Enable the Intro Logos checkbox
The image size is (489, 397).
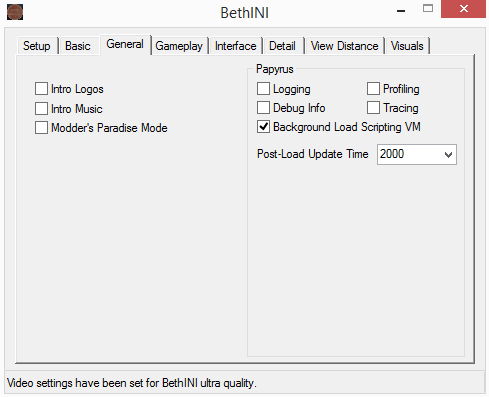41,89
